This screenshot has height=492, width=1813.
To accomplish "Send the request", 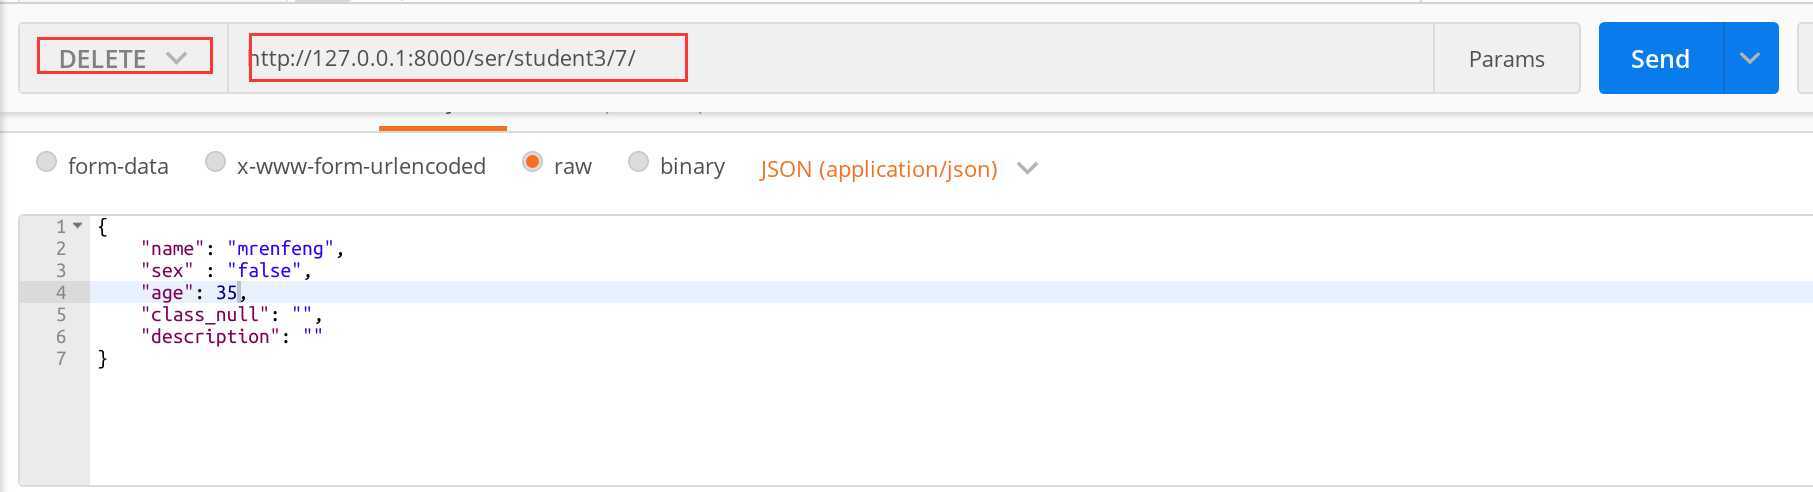I will tap(1660, 59).
